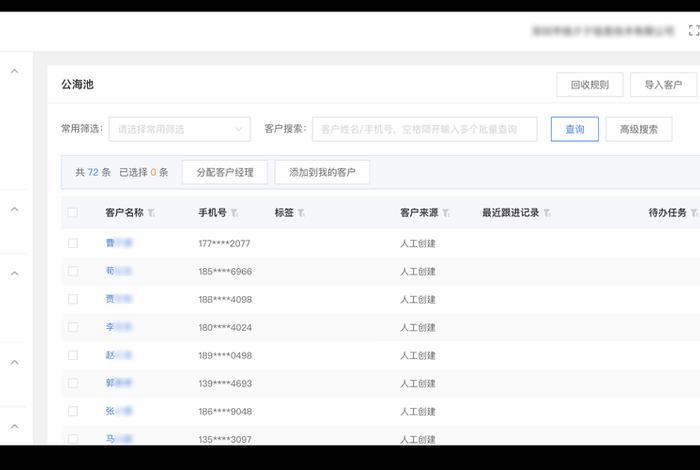Check the row with phone 180****4024

click(x=73, y=327)
